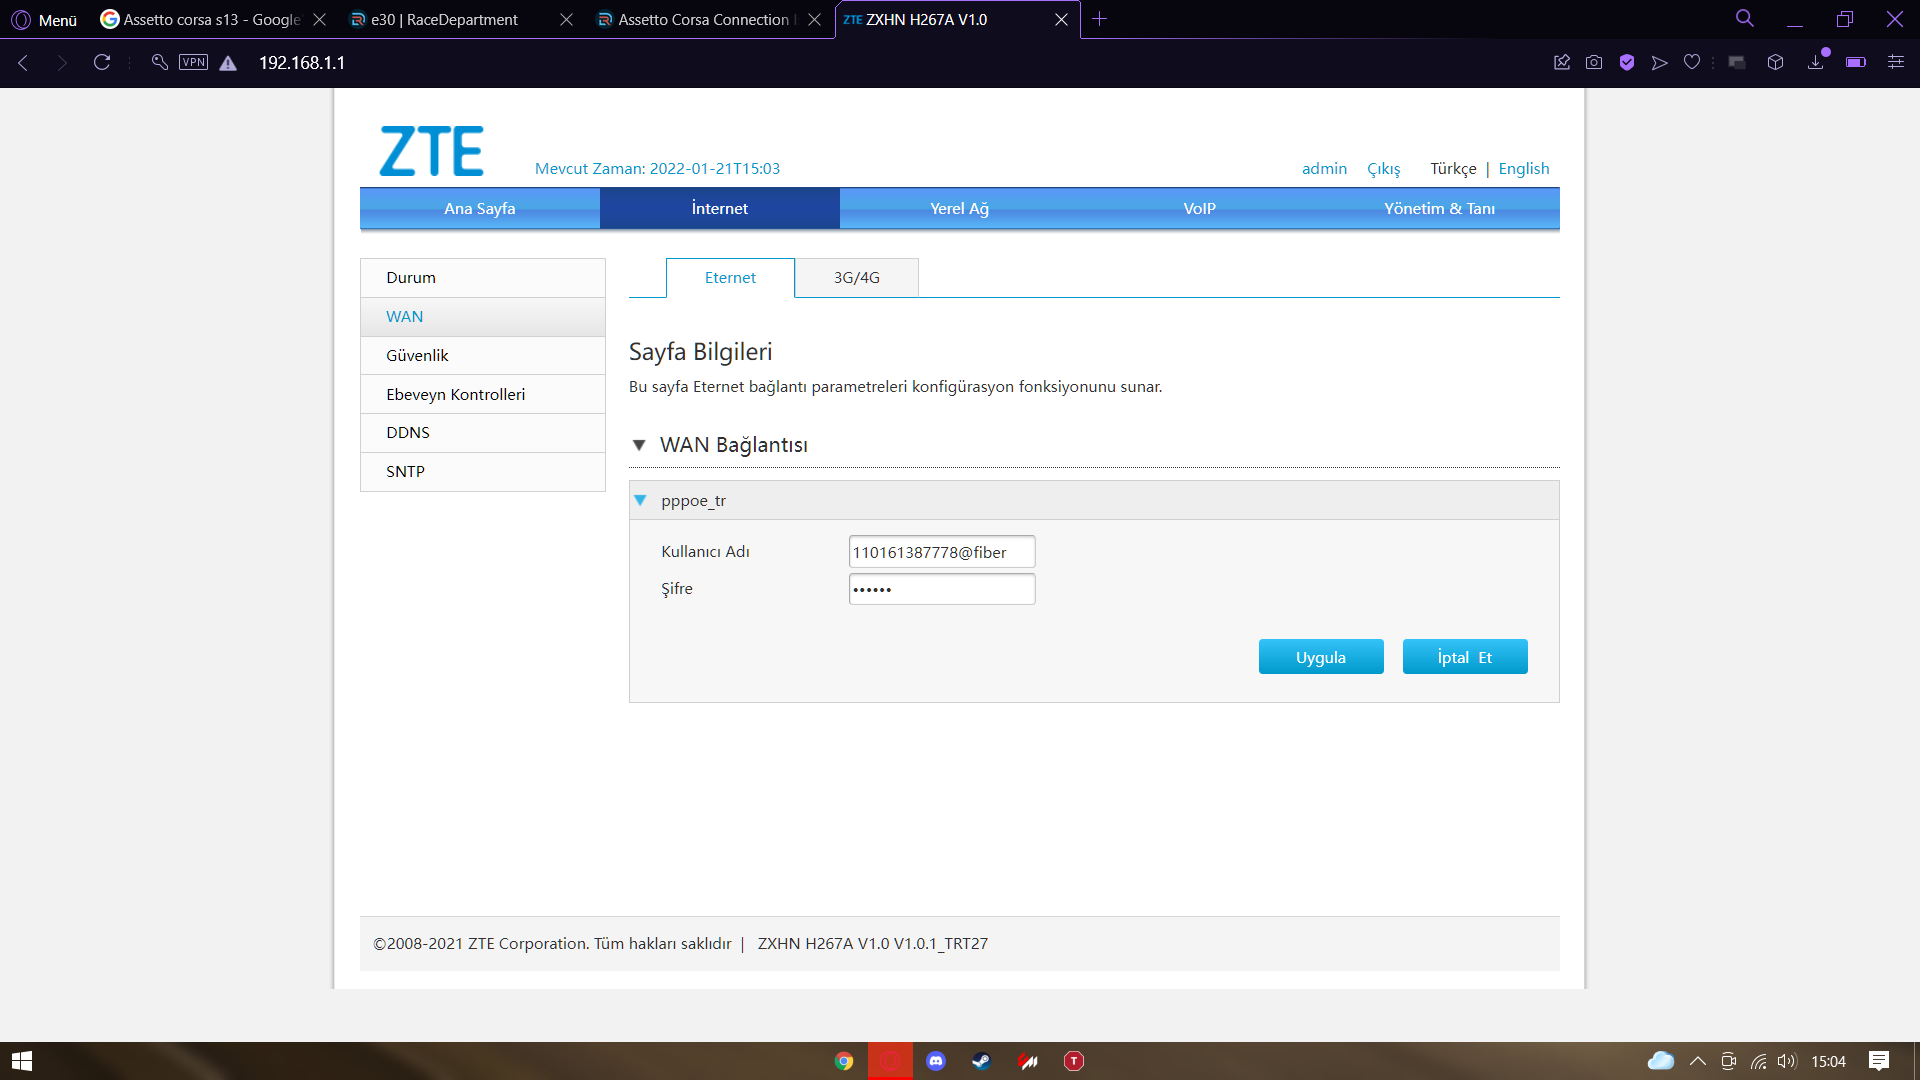Click the Uygula button
This screenshot has width=1920, height=1080.
(1321, 657)
